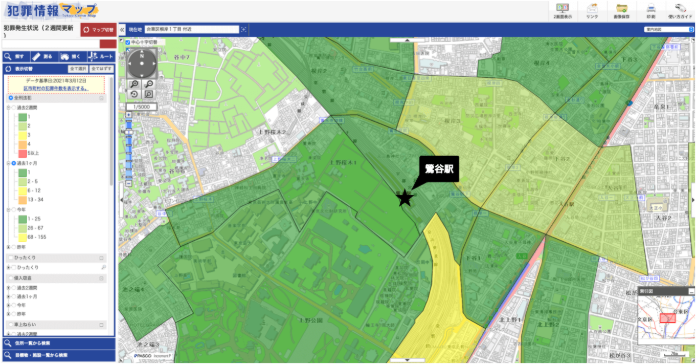
Task: Click the printer 印刷 icon
Action: point(651,11)
